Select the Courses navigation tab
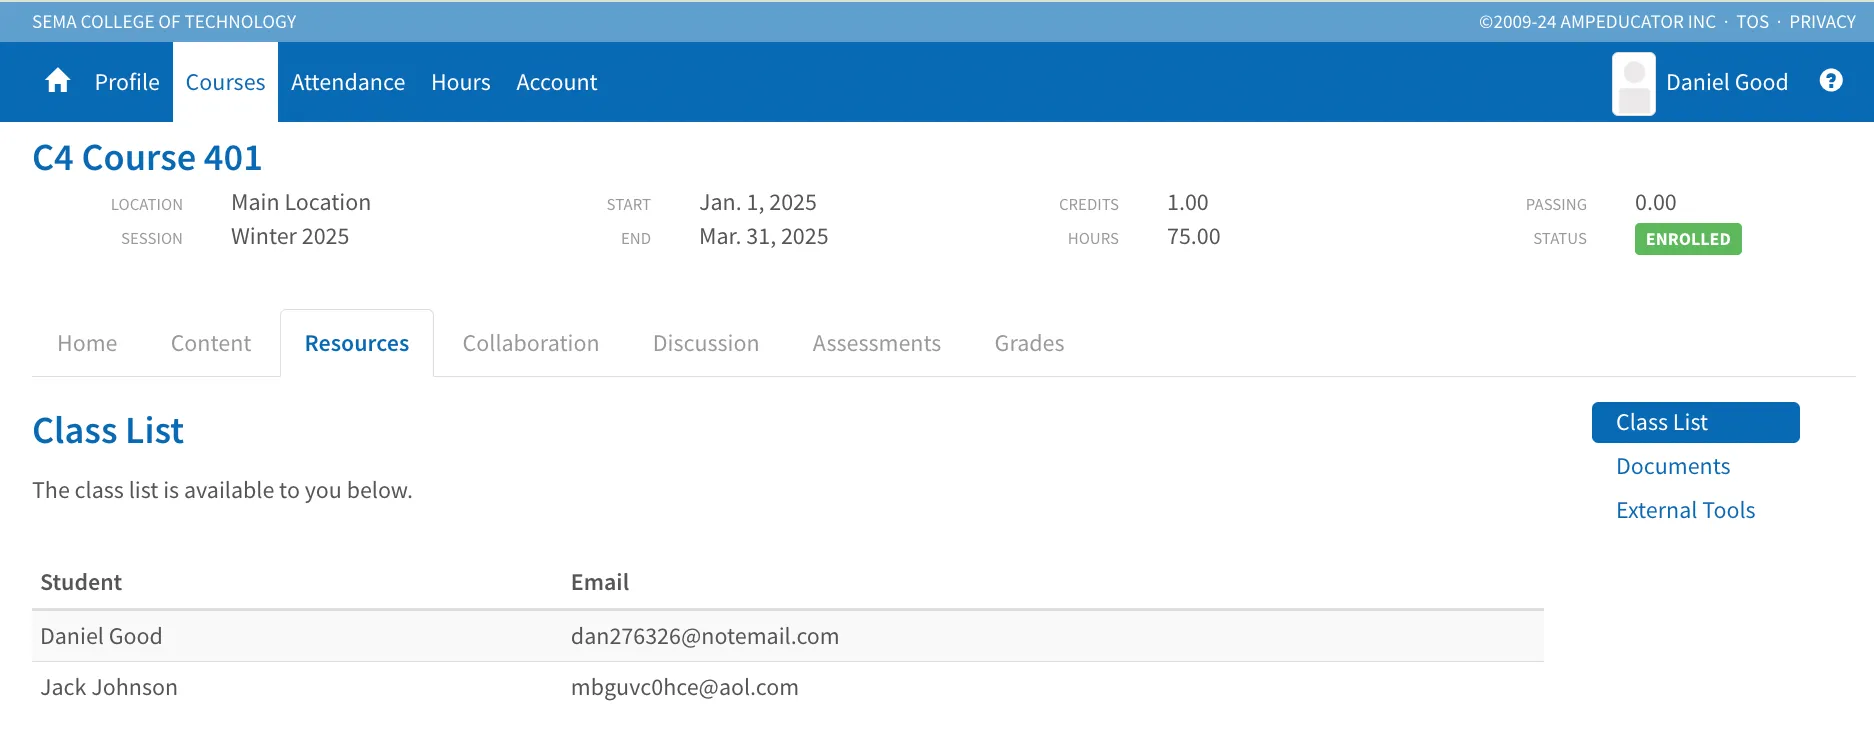Viewport: 1874px width, 732px height. pyautogui.click(x=225, y=82)
